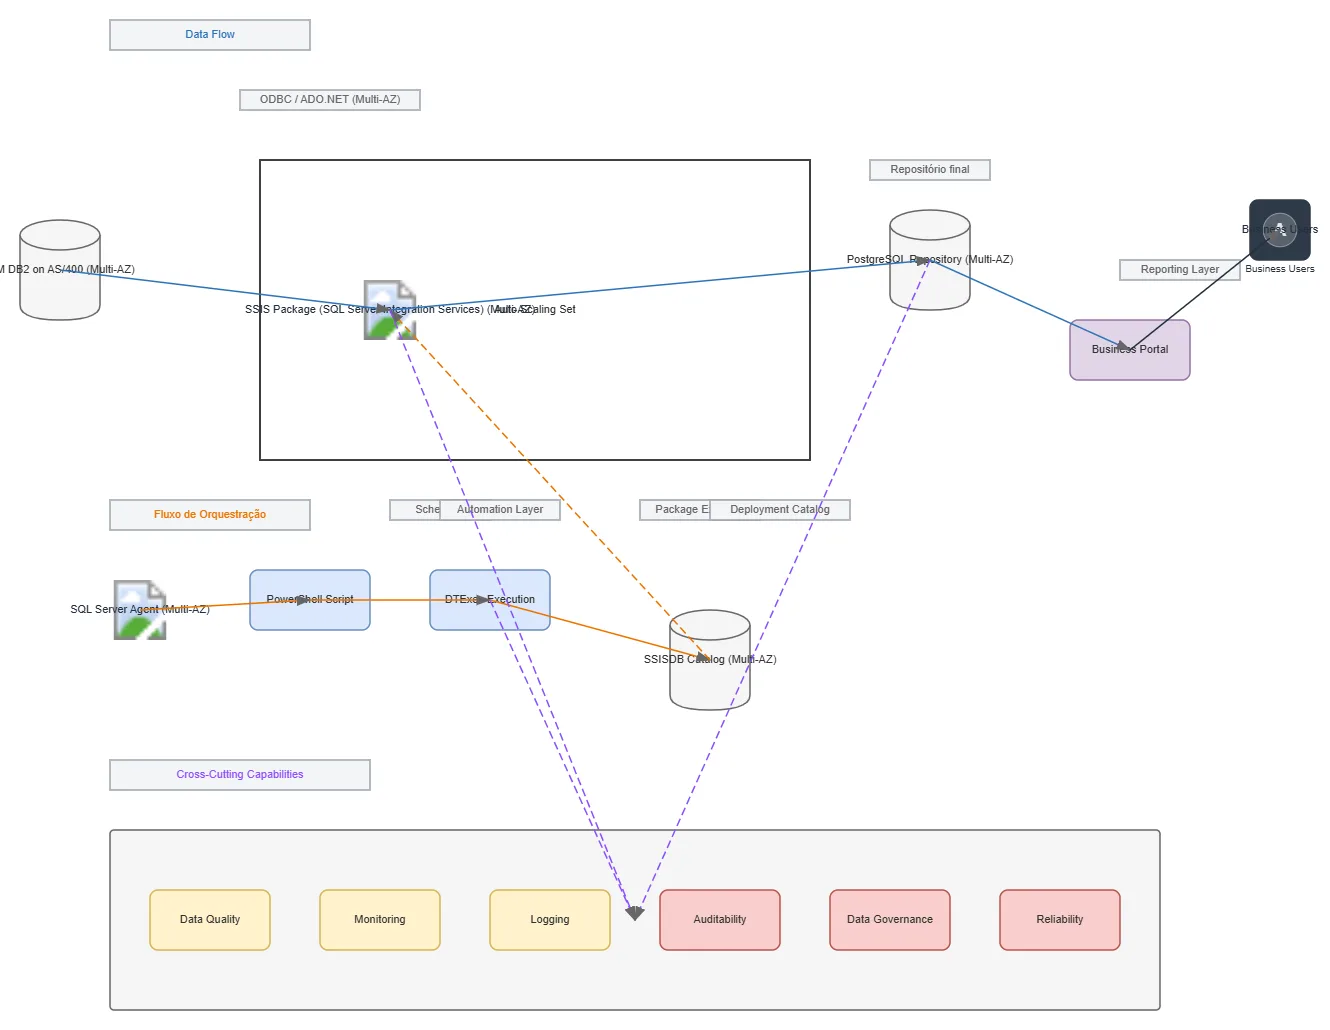Click the Business Users caption text
This screenshot has width=1330, height=1030.
click(1280, 269)
